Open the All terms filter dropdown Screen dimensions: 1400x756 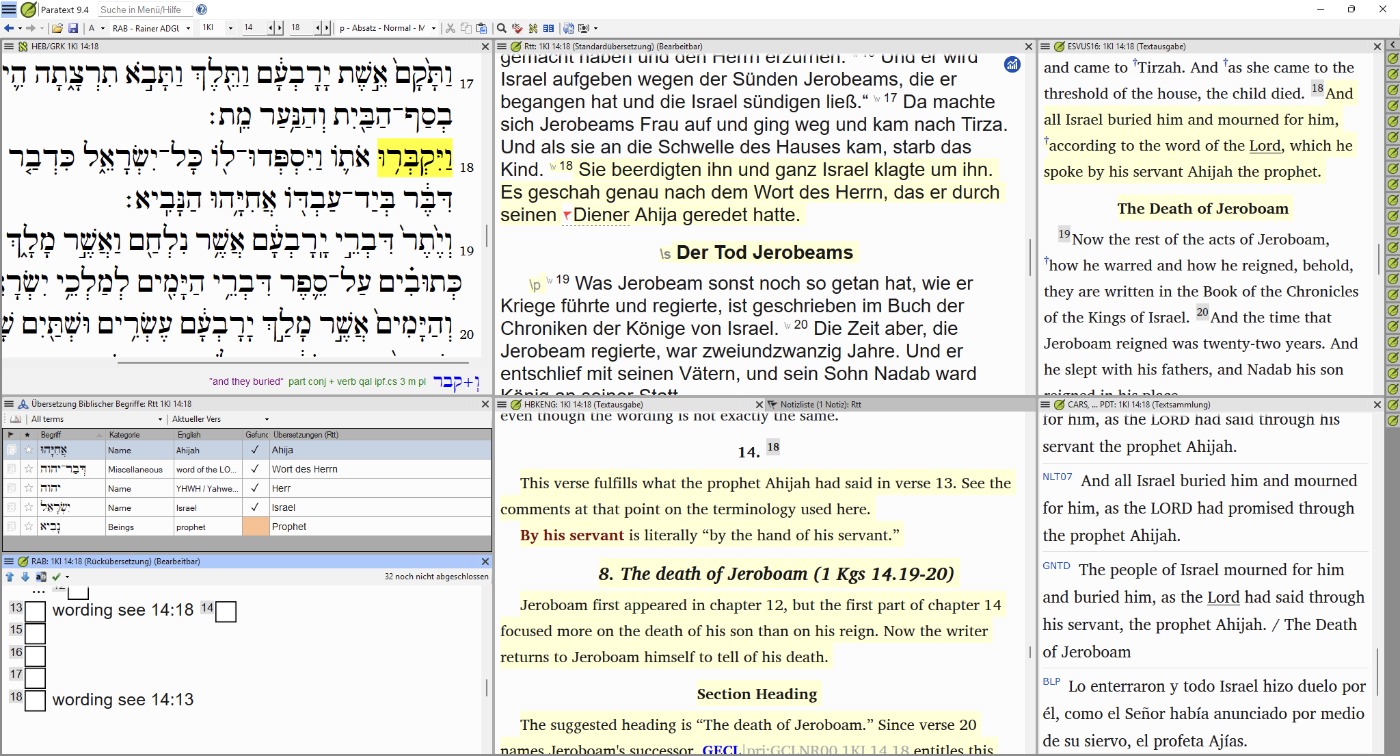click(161, 419)
